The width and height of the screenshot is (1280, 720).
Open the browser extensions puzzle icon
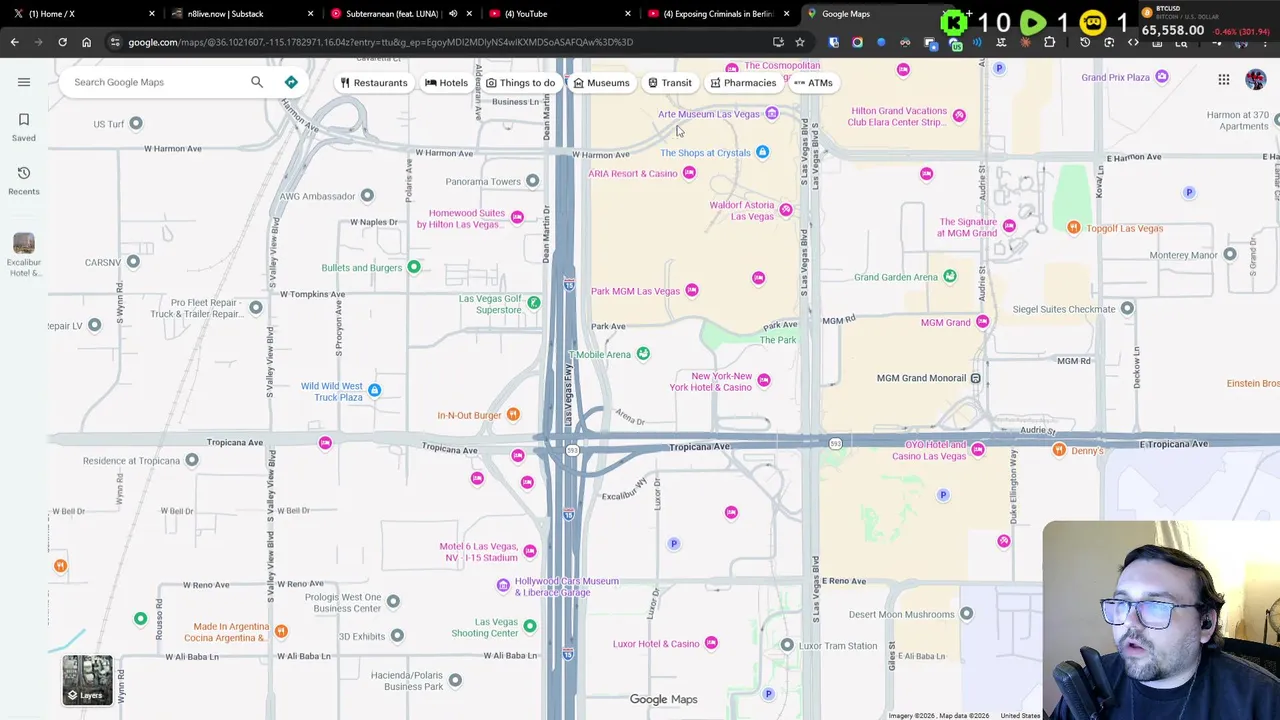[1049, 42]
